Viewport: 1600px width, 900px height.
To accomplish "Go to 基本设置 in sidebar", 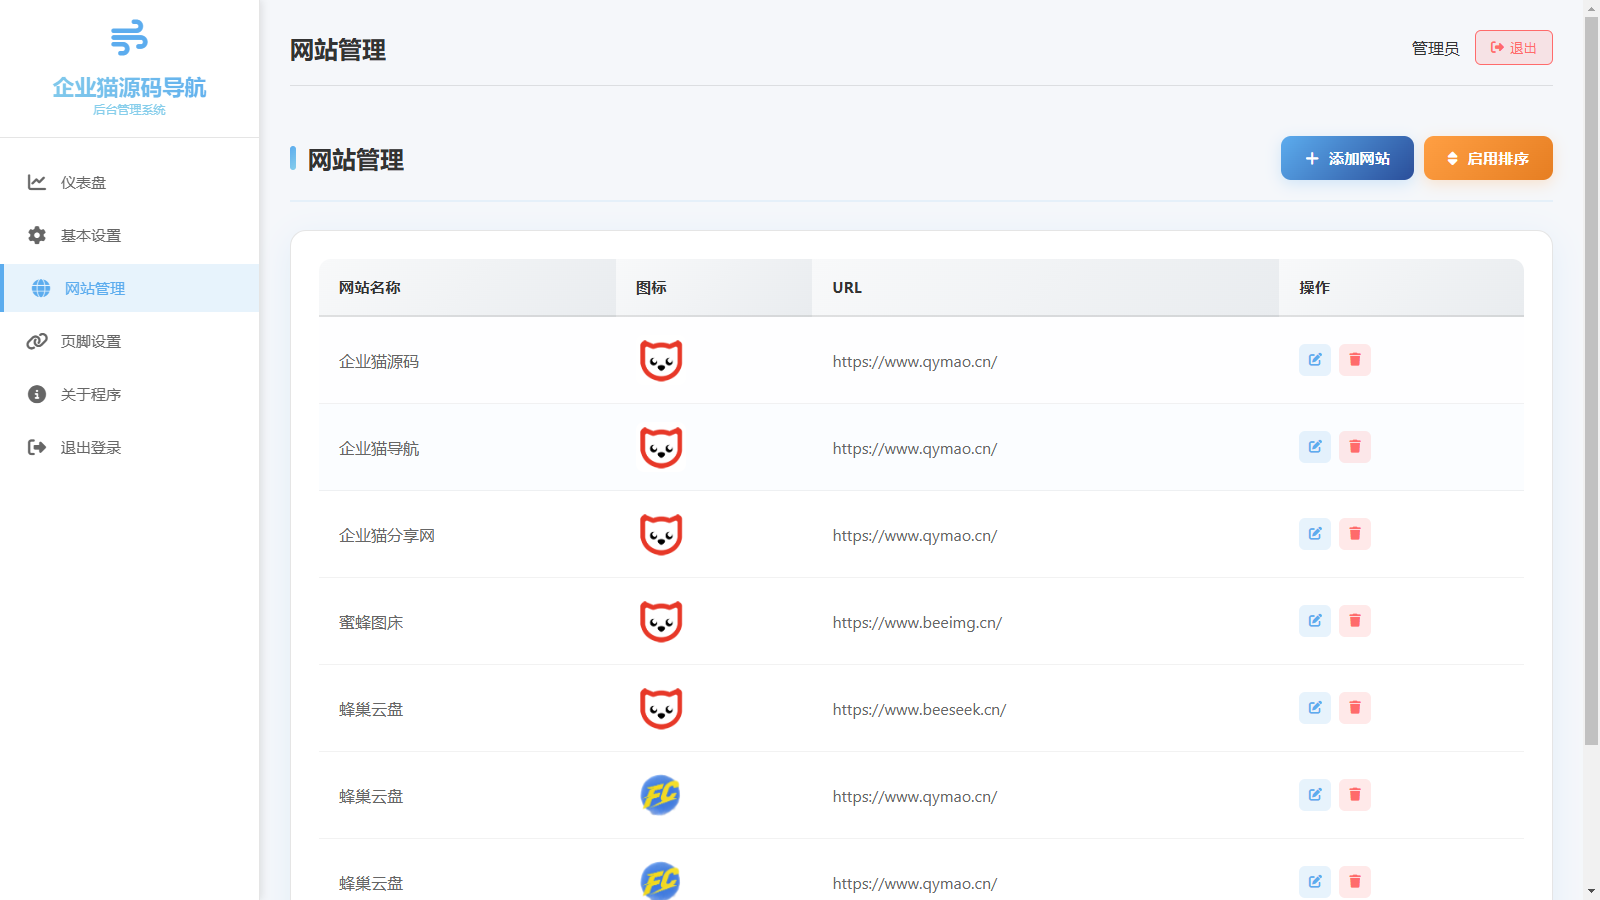I will 90,235.
